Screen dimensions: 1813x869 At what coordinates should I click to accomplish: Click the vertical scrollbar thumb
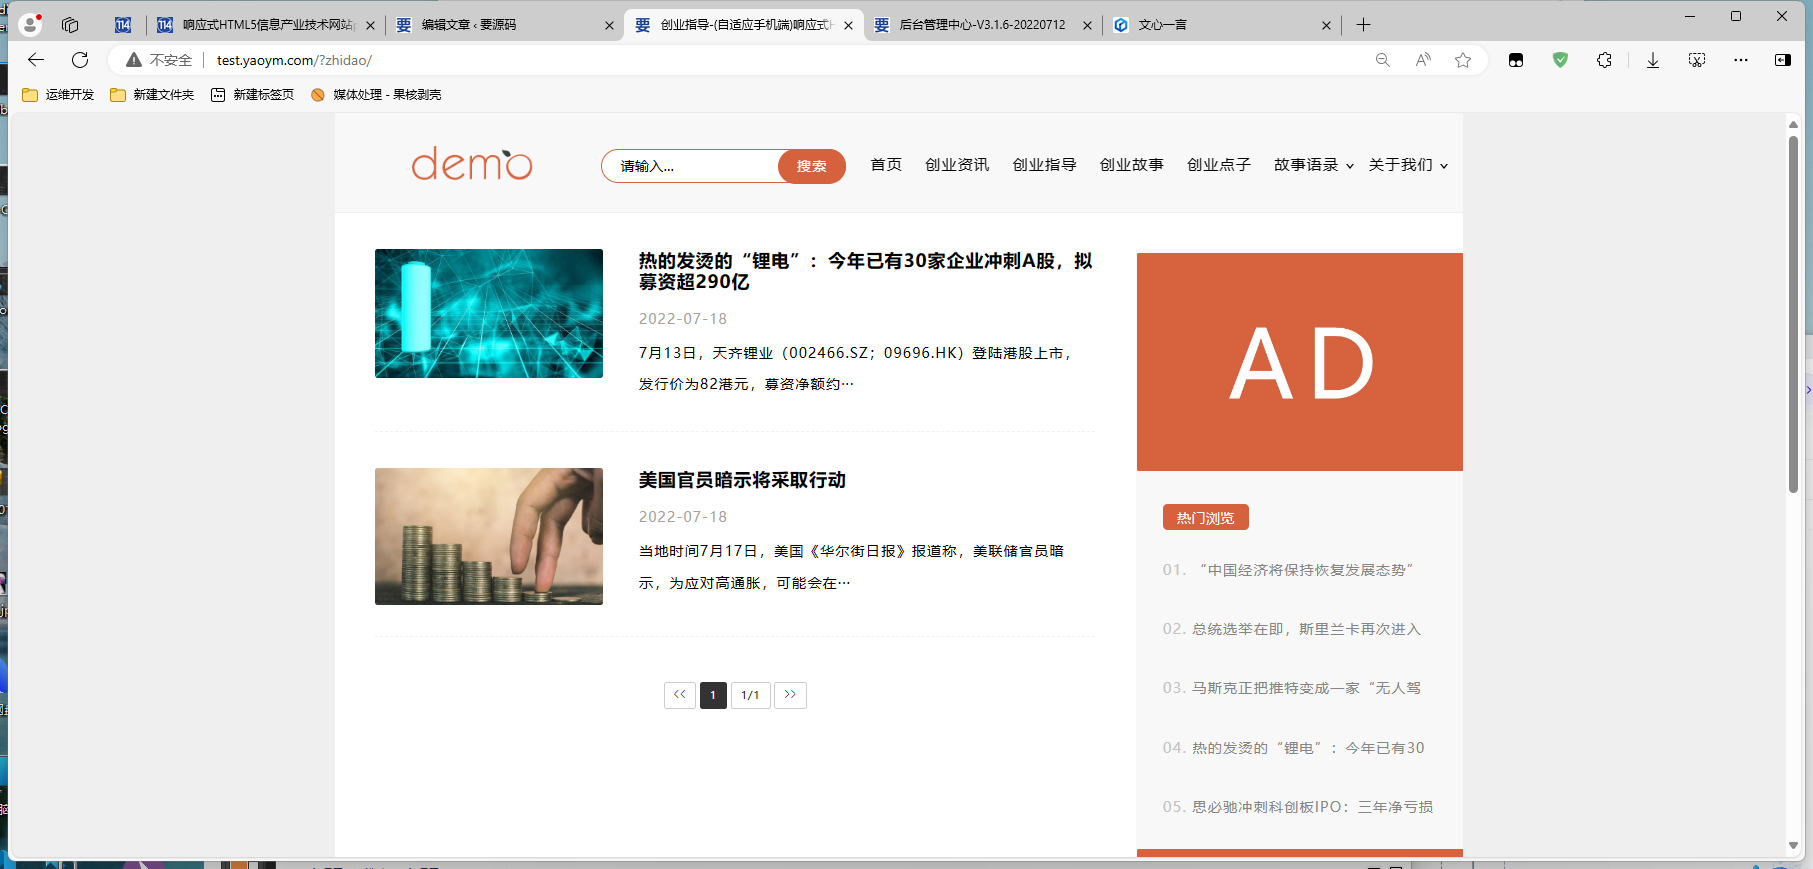(1793, 313)
